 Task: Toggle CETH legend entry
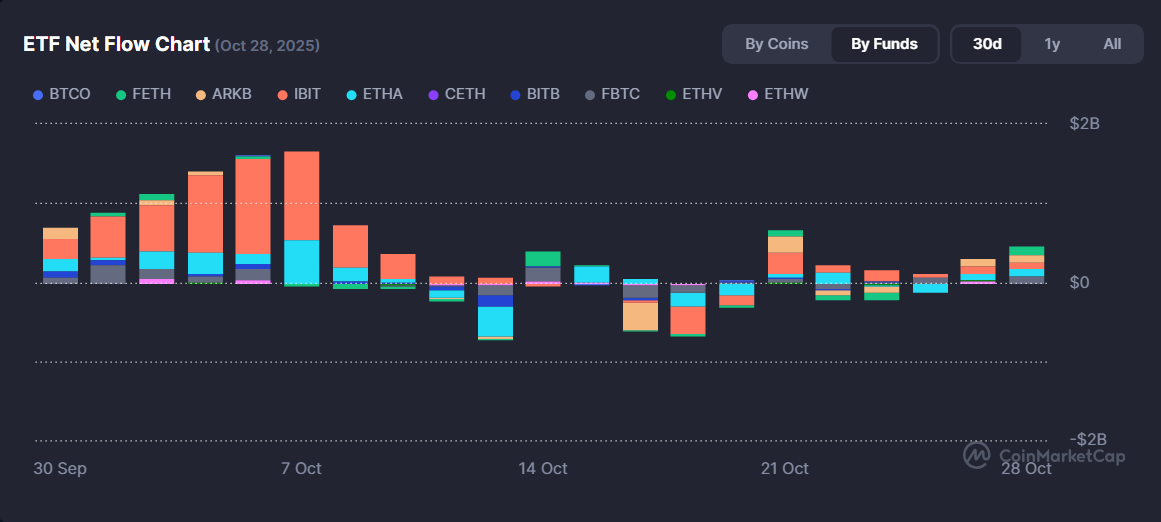pos(456,94)
